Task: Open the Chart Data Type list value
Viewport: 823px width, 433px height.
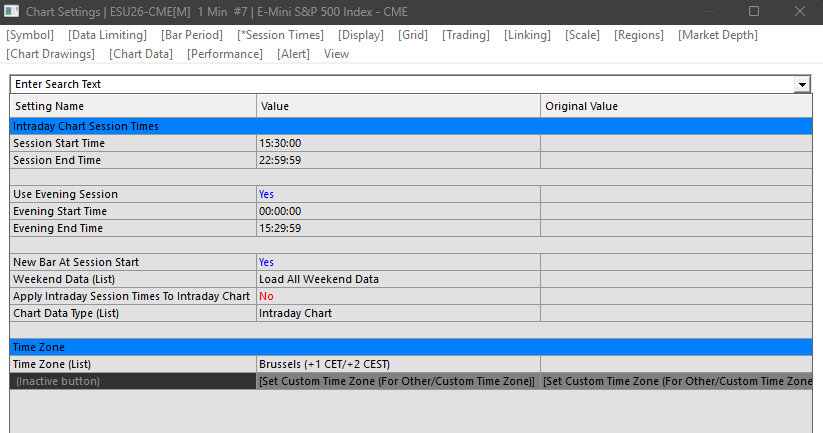Action: click(398, 313)
